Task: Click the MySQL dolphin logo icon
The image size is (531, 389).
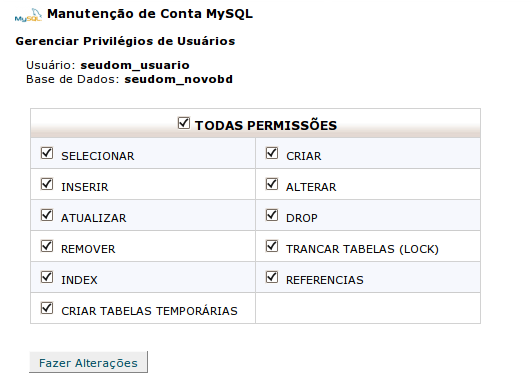Action: 28,16
